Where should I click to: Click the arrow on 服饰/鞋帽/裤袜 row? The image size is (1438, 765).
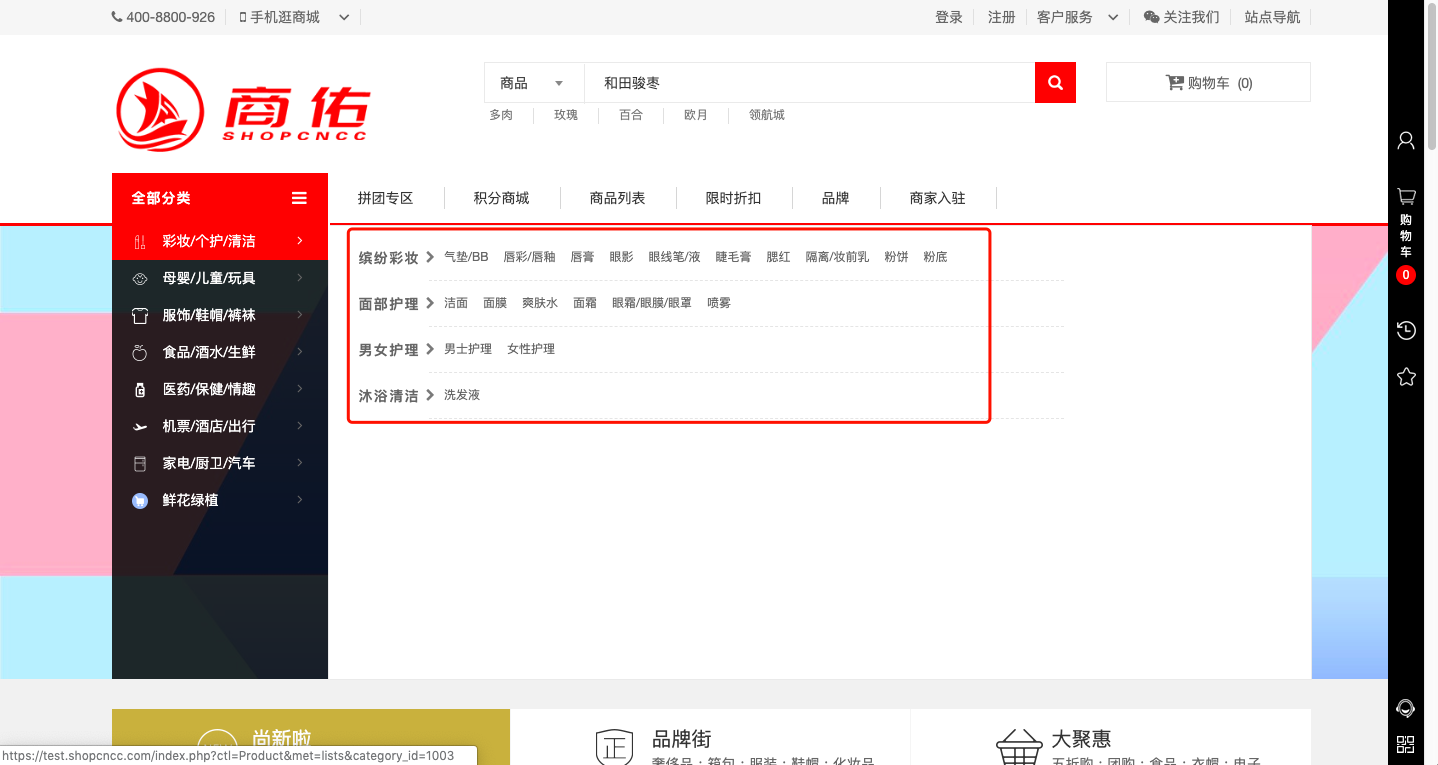click(x=300, y=315)
